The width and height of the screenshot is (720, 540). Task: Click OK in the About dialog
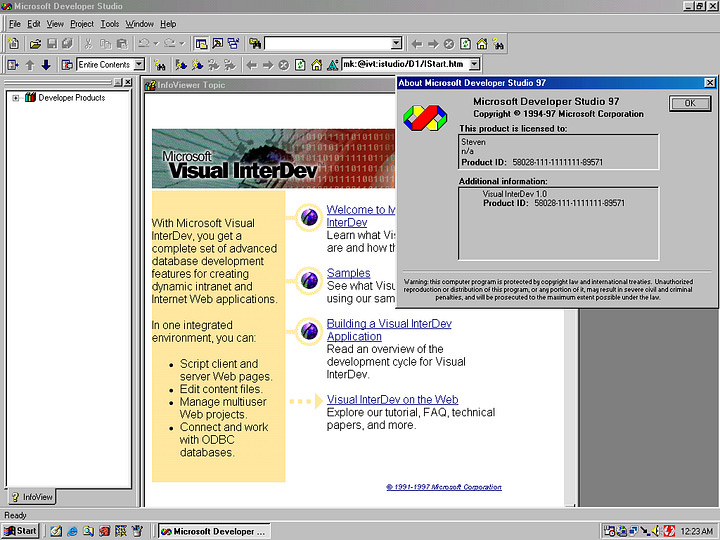point(690,103)
